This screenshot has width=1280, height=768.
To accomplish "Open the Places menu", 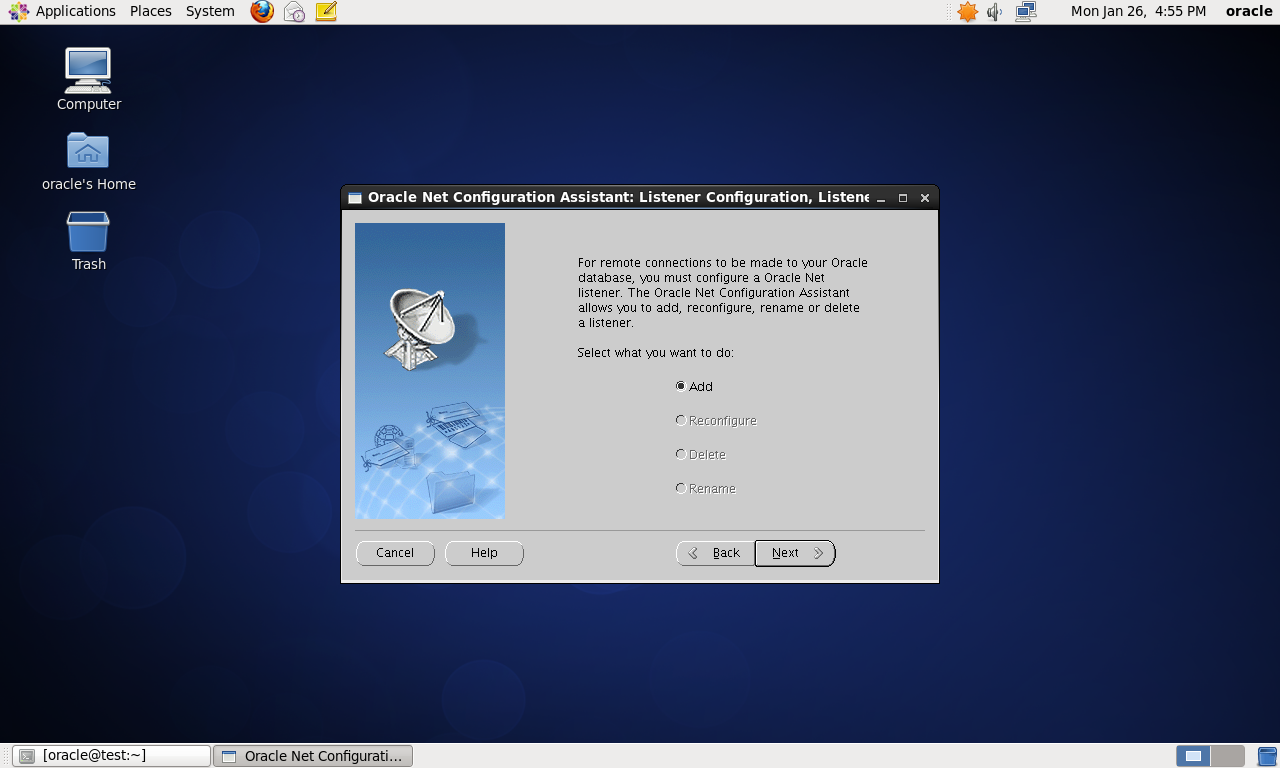I will 151,11.
